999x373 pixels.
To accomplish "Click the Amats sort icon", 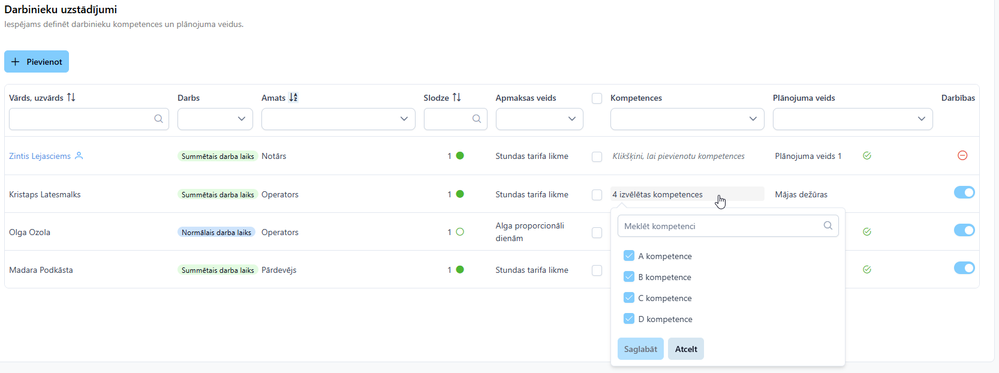I will click(x=293, y=98).
